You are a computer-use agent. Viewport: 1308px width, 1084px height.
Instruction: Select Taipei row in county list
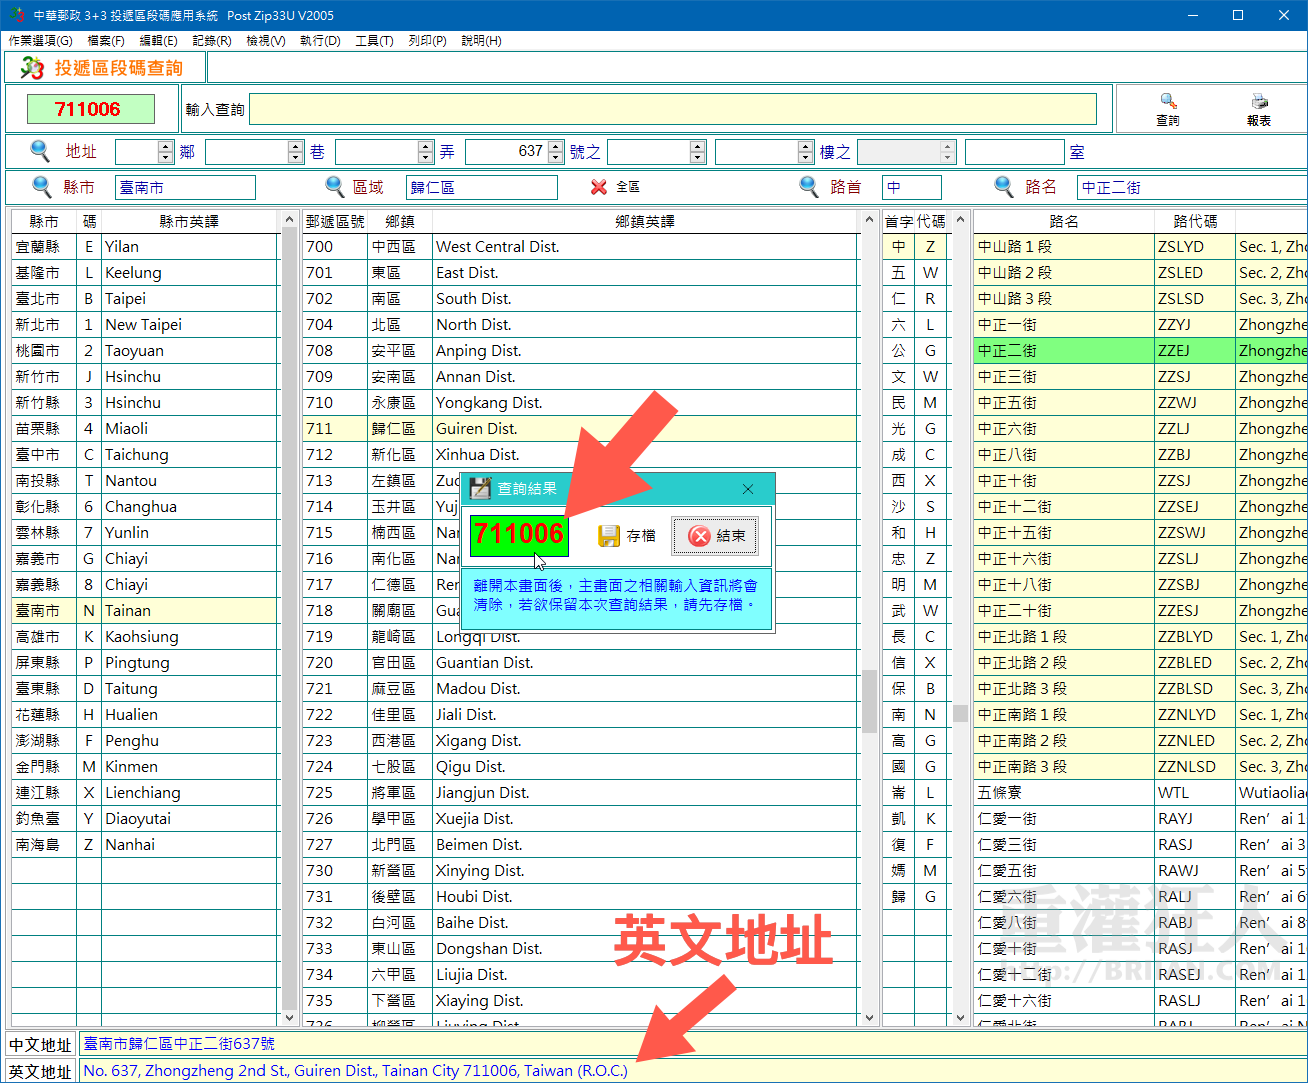(145, 299)
